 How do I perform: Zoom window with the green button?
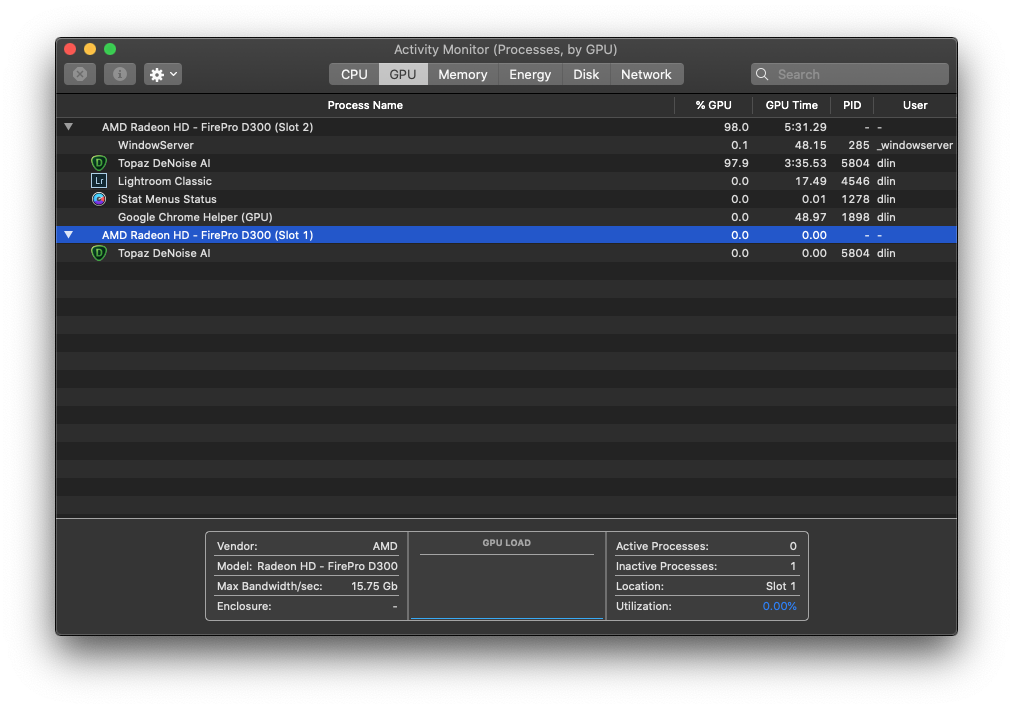(x=110, y=49)
